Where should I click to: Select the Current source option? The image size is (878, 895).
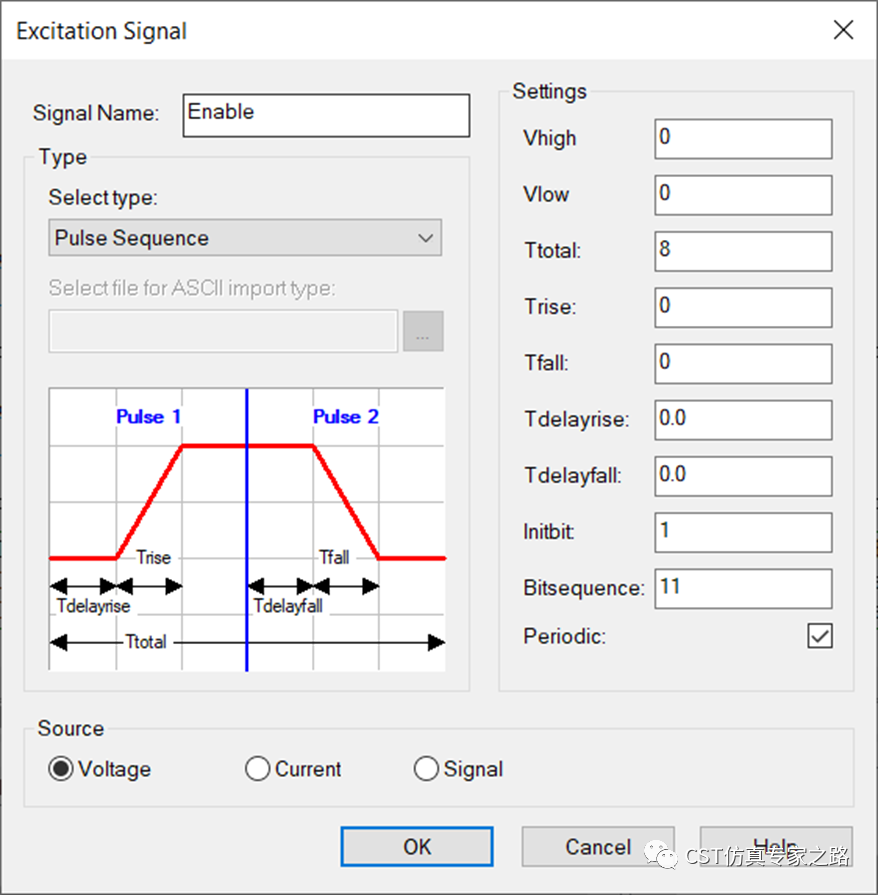click(x=258, y=769)
